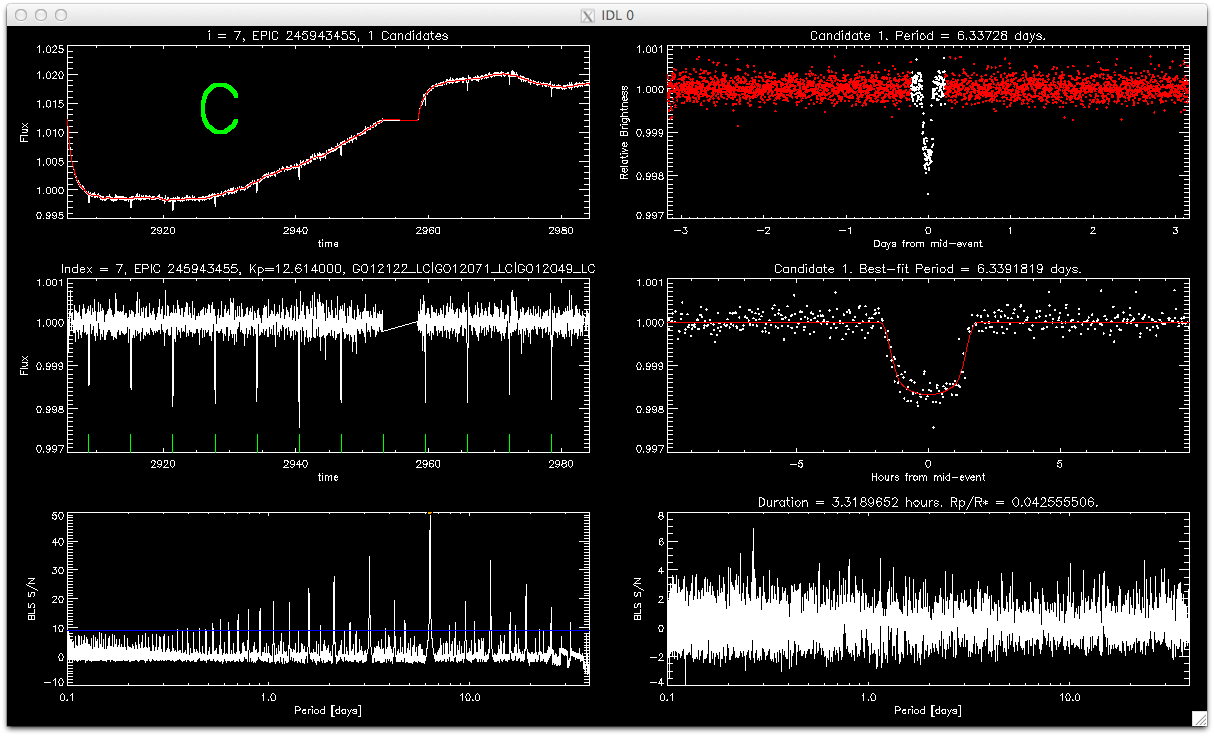Click the "Candidate 1. Best-fit Period" title
This screenshot has width=1214, height=736.
click(927, 269)
